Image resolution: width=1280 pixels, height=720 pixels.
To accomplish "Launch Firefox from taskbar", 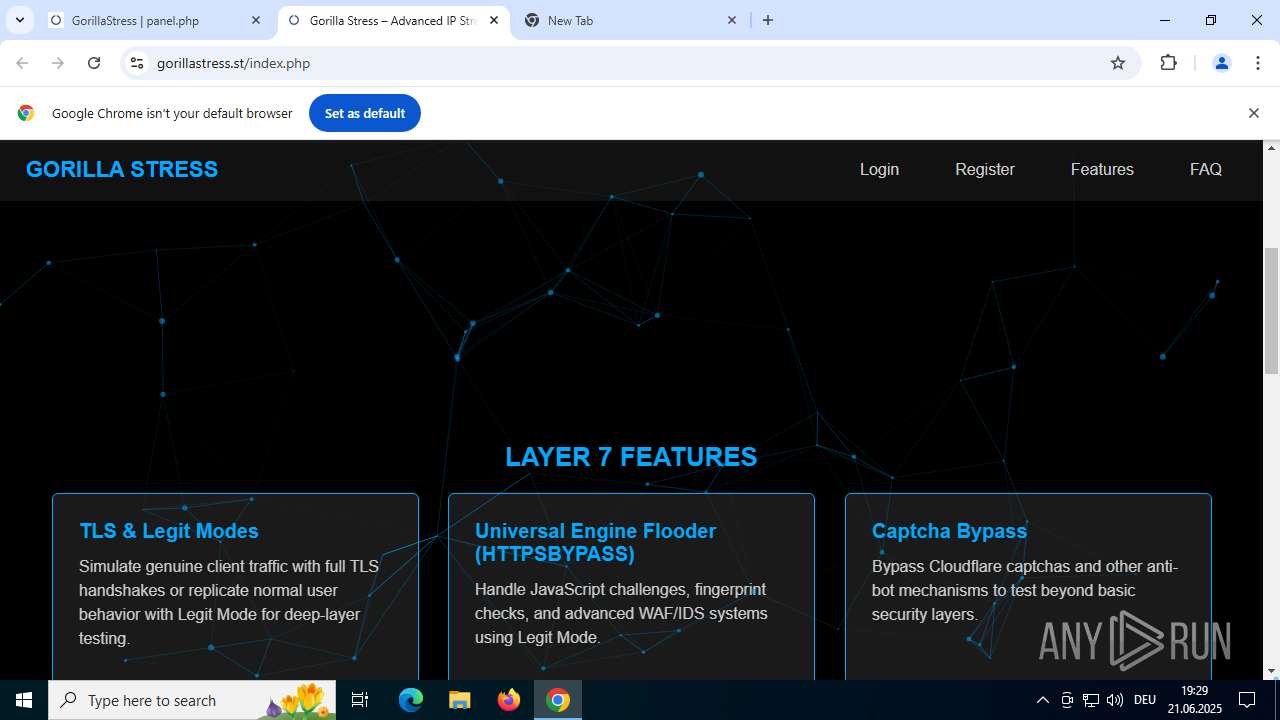I will (509, 700).
